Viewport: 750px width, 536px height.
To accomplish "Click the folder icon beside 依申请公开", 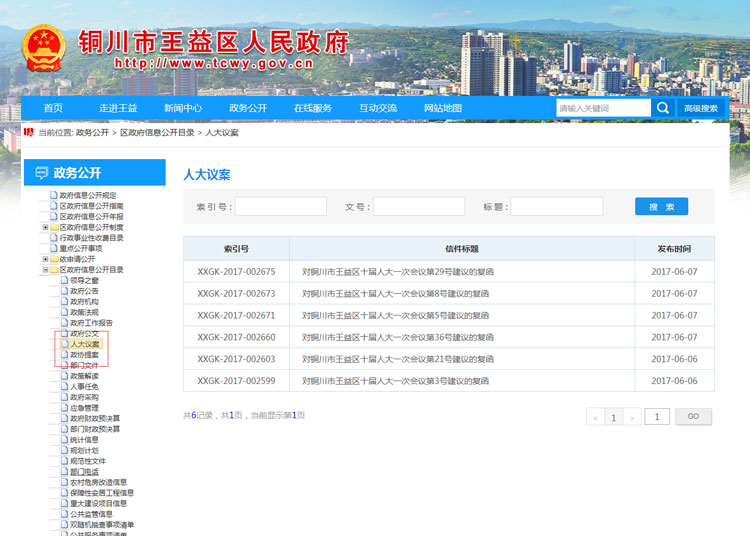I will 54,259.
